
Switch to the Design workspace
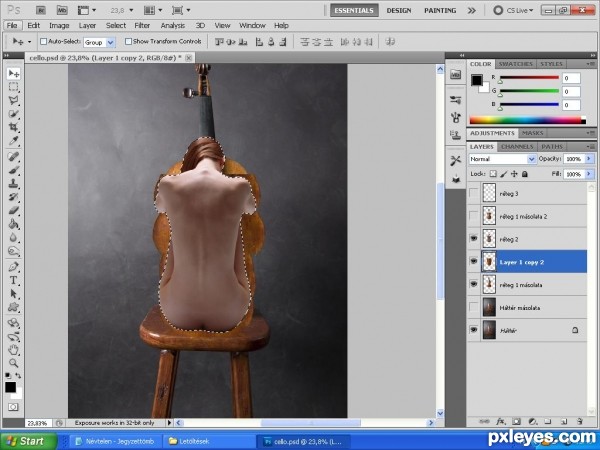point(399,11)
